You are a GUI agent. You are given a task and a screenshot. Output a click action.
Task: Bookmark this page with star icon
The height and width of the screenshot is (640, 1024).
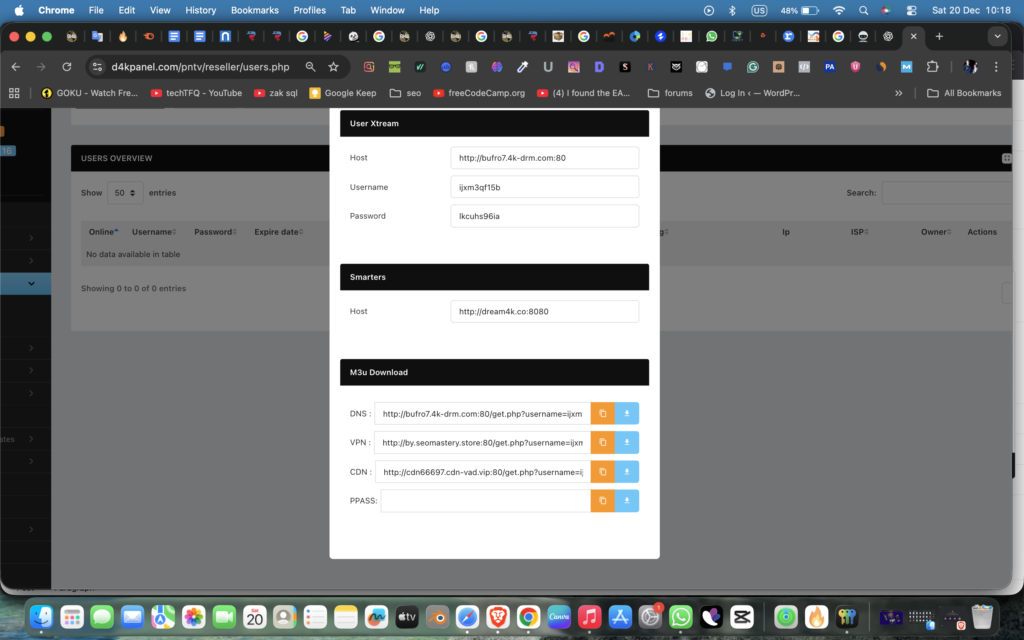[x=334, y=67]
